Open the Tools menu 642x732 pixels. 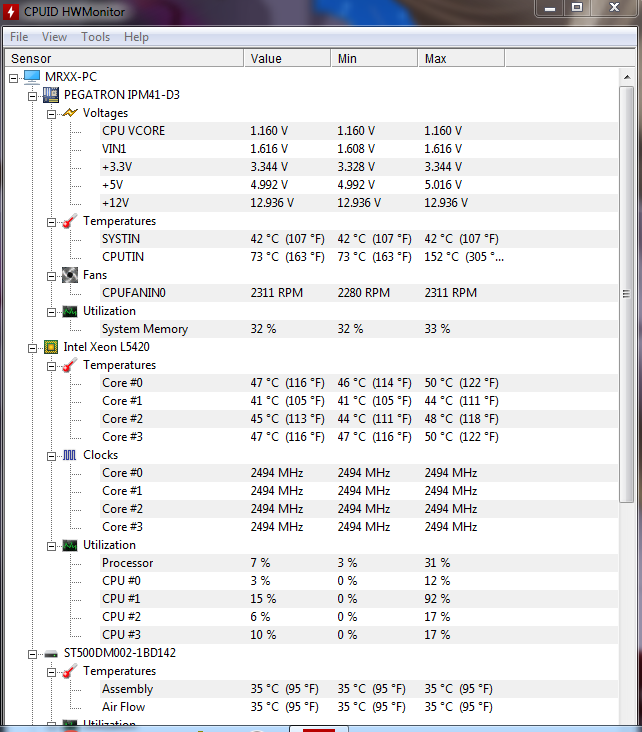point(95,37)
